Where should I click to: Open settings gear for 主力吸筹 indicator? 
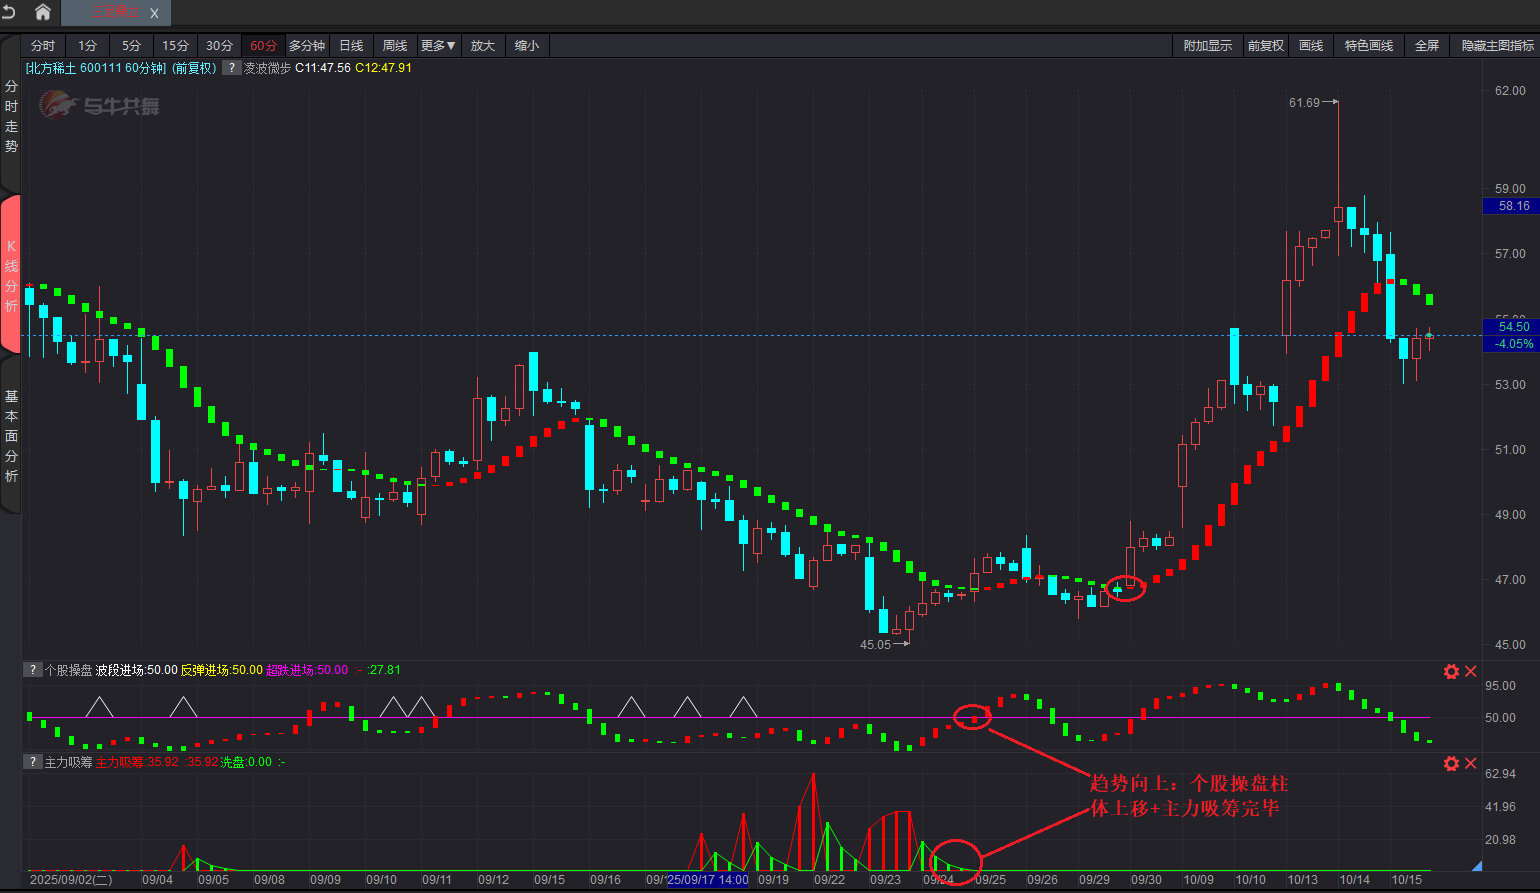click(1451, 763)
